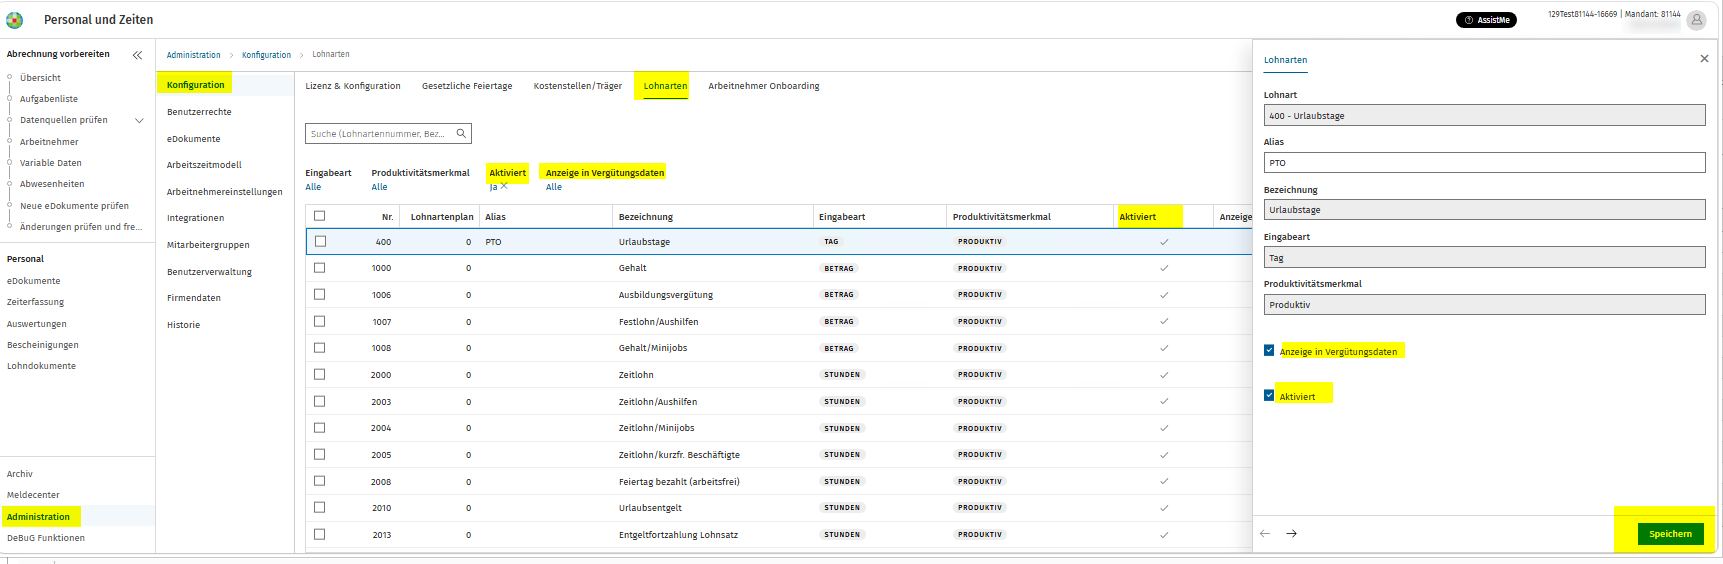The image size is (1723, 564).
Task: Click Aktiviert checkmark for Urlaubsentgelt
Action: [1164, 508]
